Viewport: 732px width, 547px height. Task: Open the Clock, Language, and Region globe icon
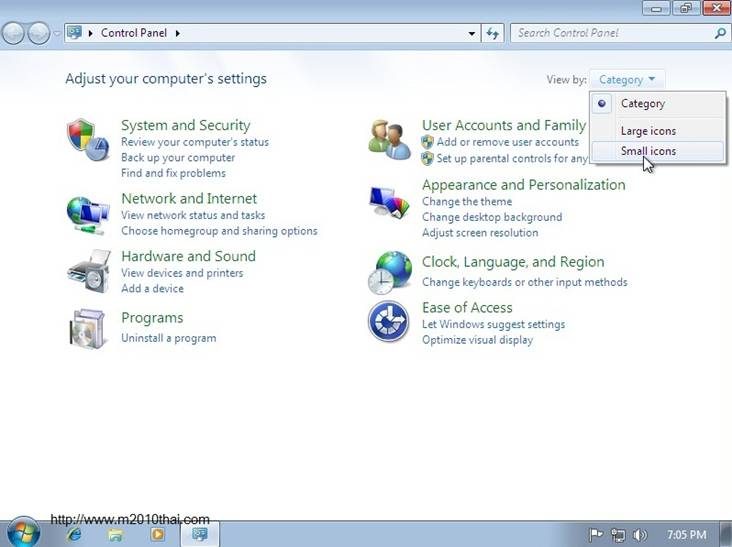pos(390,273)
